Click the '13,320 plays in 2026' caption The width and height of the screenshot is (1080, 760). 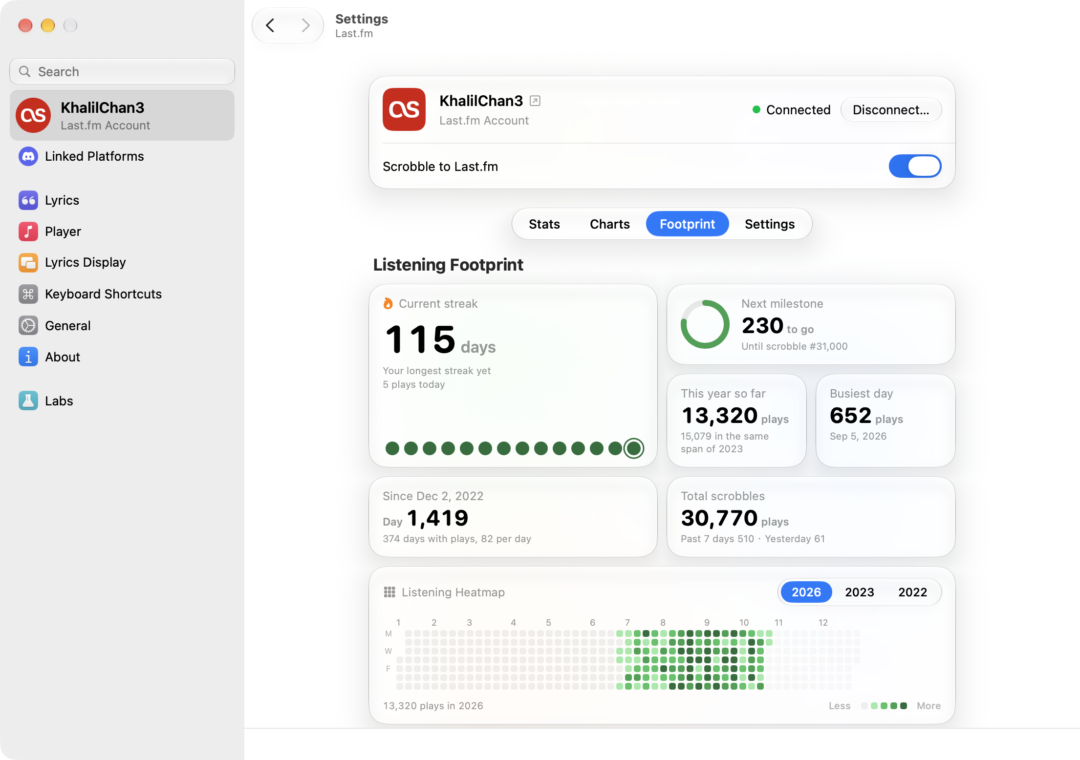[433, 706]
